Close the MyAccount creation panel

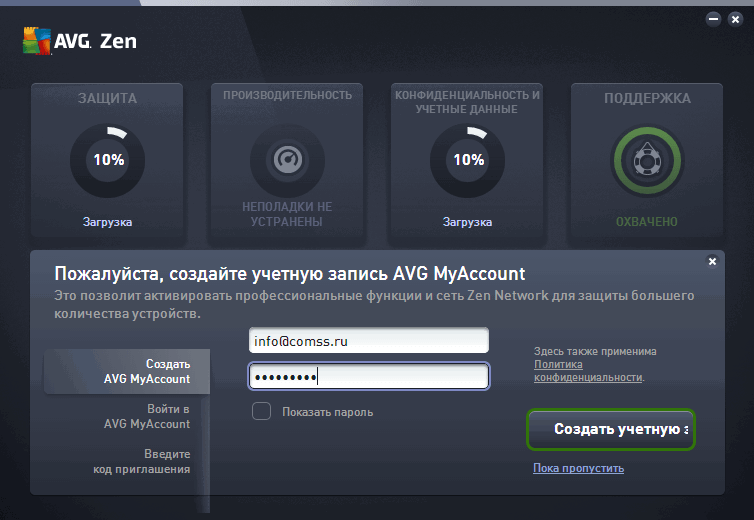pyautogui.click(x=712, y=261)
